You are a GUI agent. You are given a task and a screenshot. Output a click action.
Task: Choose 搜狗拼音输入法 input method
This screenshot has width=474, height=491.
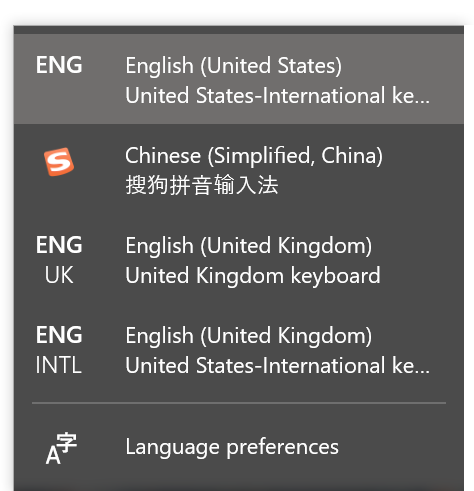point(202,185)
